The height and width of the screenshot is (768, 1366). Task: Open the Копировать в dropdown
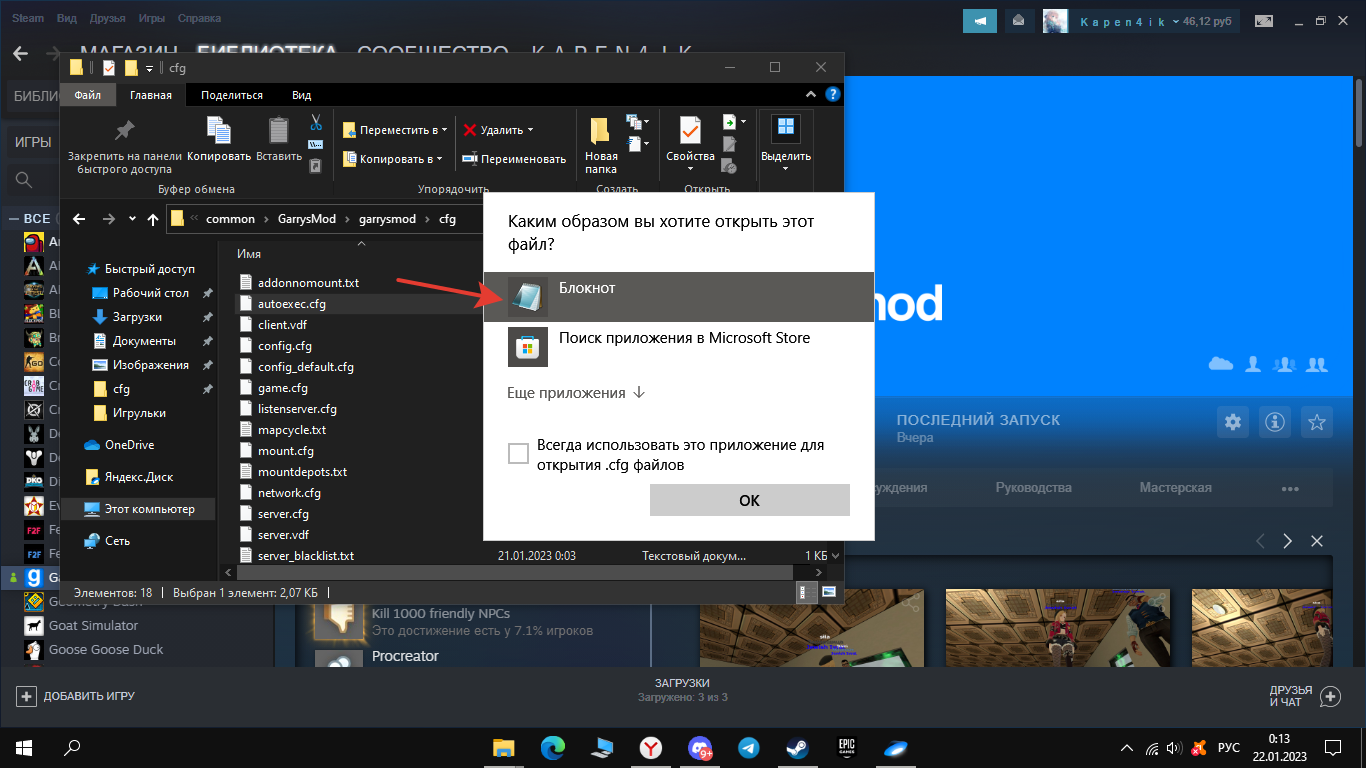(x=393, y=158)
